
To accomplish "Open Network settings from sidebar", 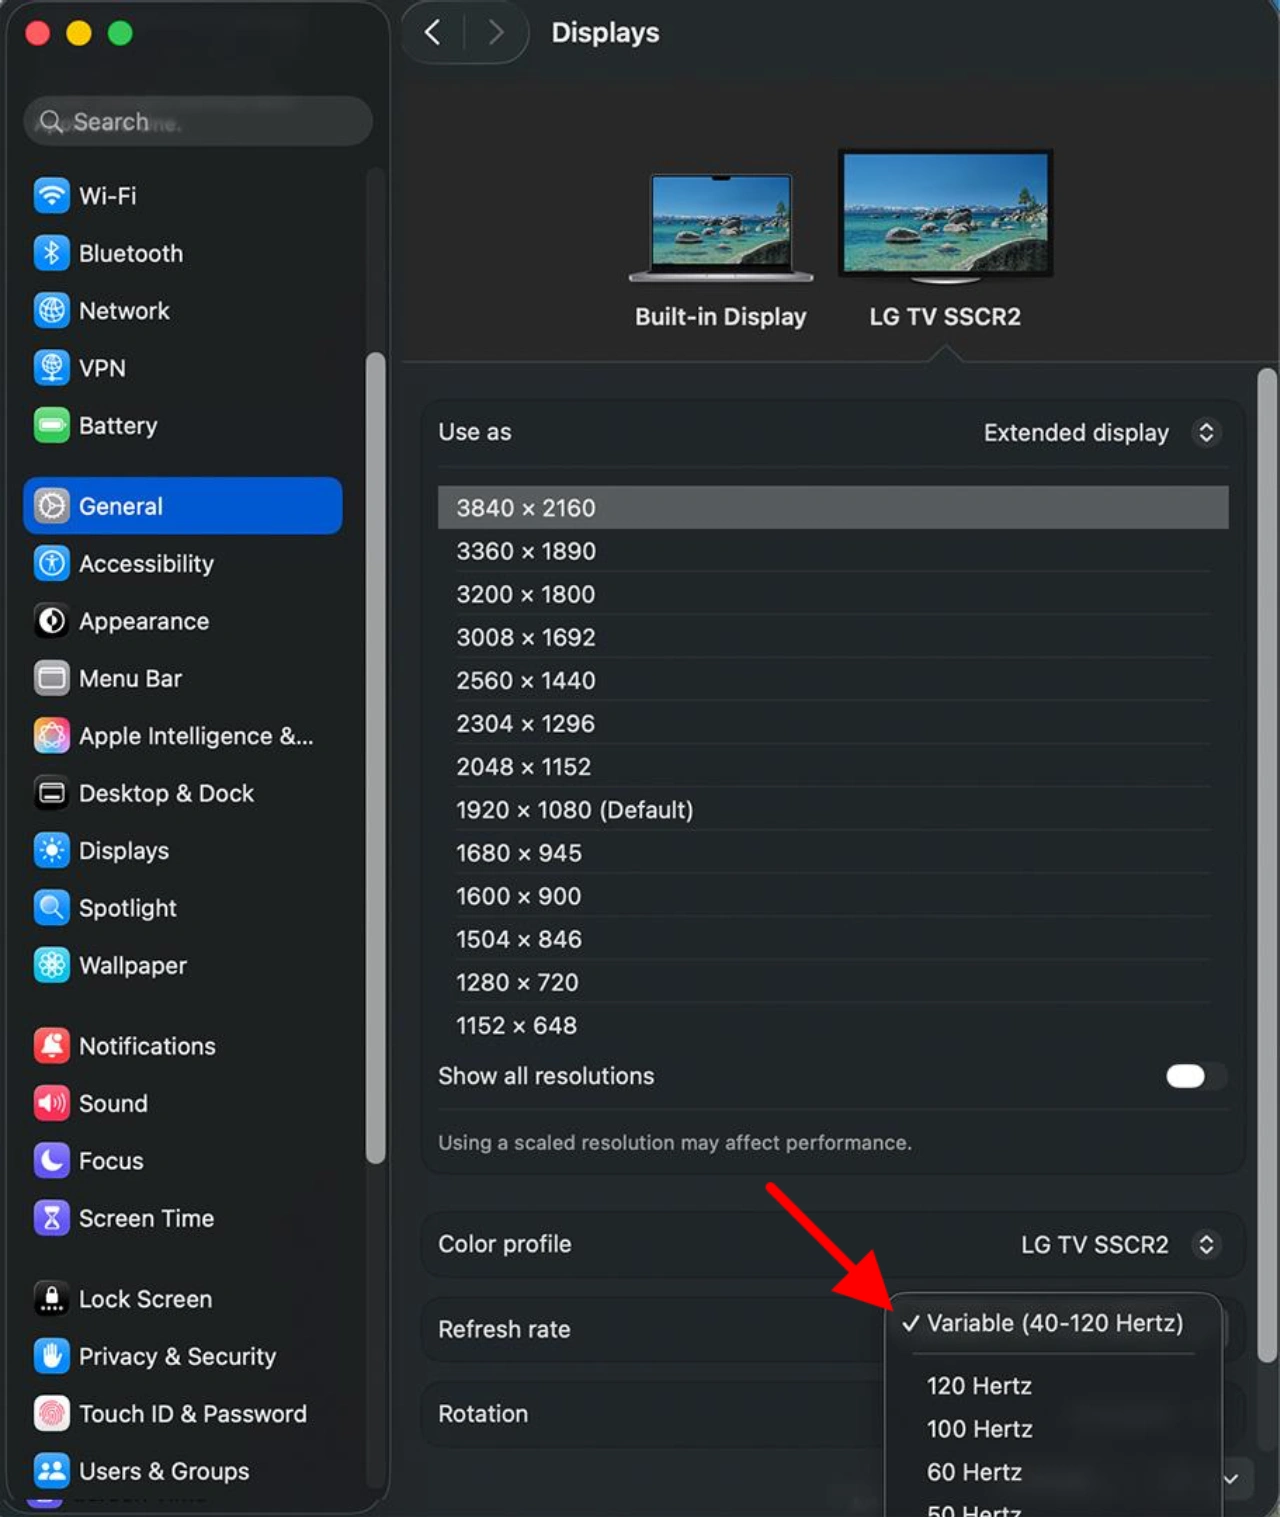I will tap(124, 310).
